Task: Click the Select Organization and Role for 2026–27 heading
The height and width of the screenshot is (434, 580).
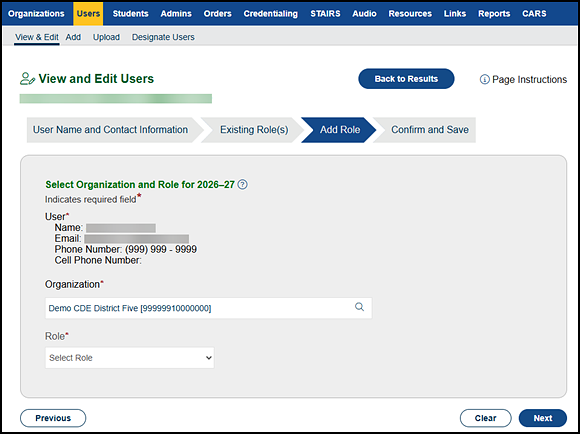Action: (140, 184)
